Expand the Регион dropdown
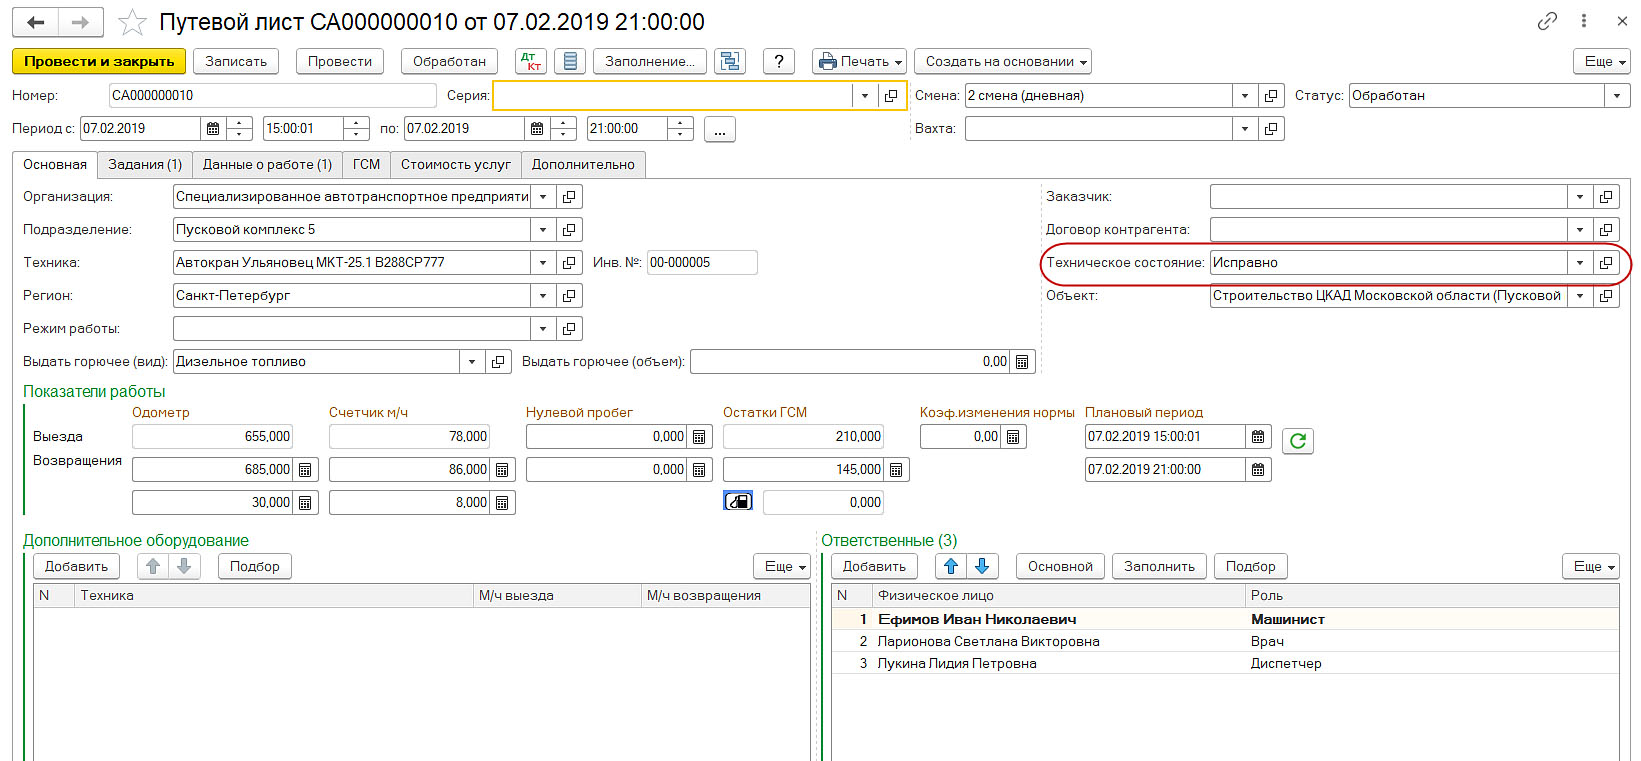Viewport: 1641px width, 761px height. point(543,295)
